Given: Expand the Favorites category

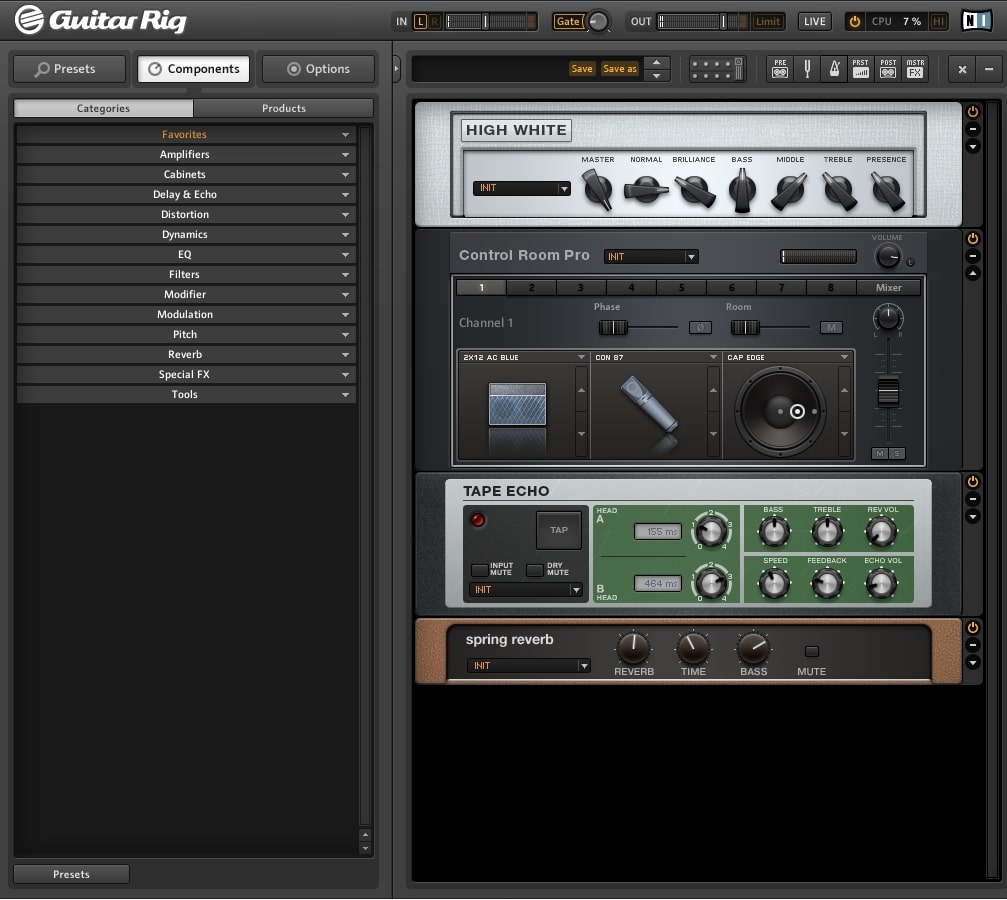Looking at the screenshot, I should tap(186, 134).
